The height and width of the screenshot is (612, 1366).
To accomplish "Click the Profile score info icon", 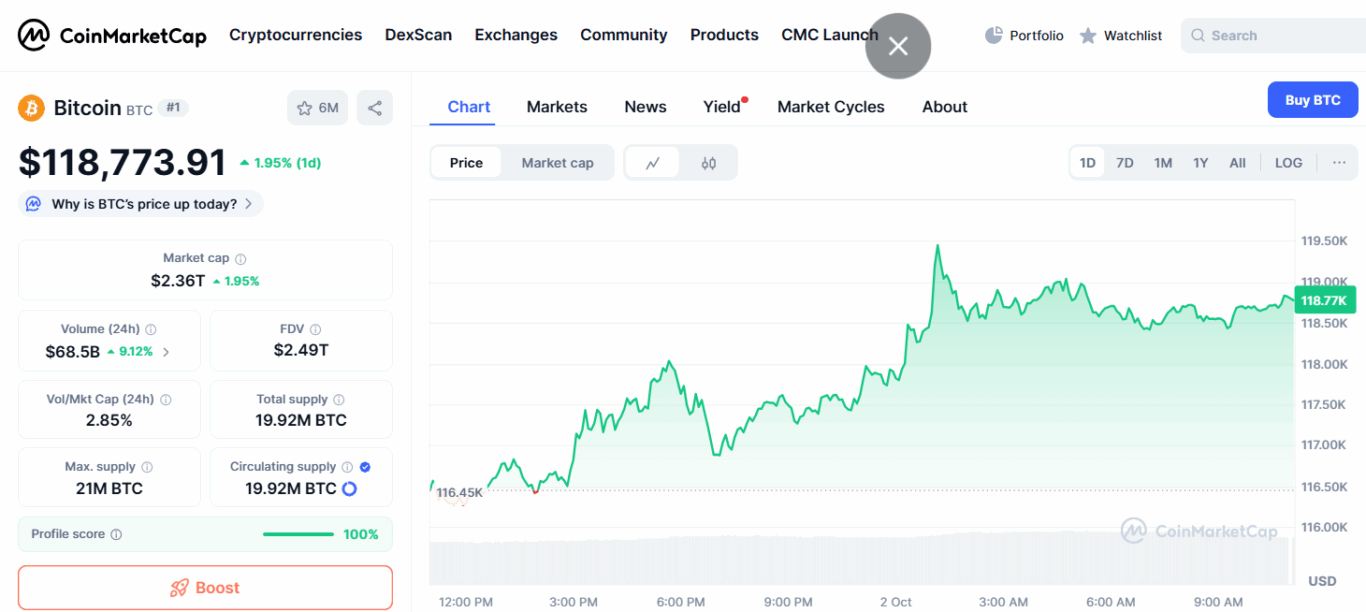I will tap(116, 535).
